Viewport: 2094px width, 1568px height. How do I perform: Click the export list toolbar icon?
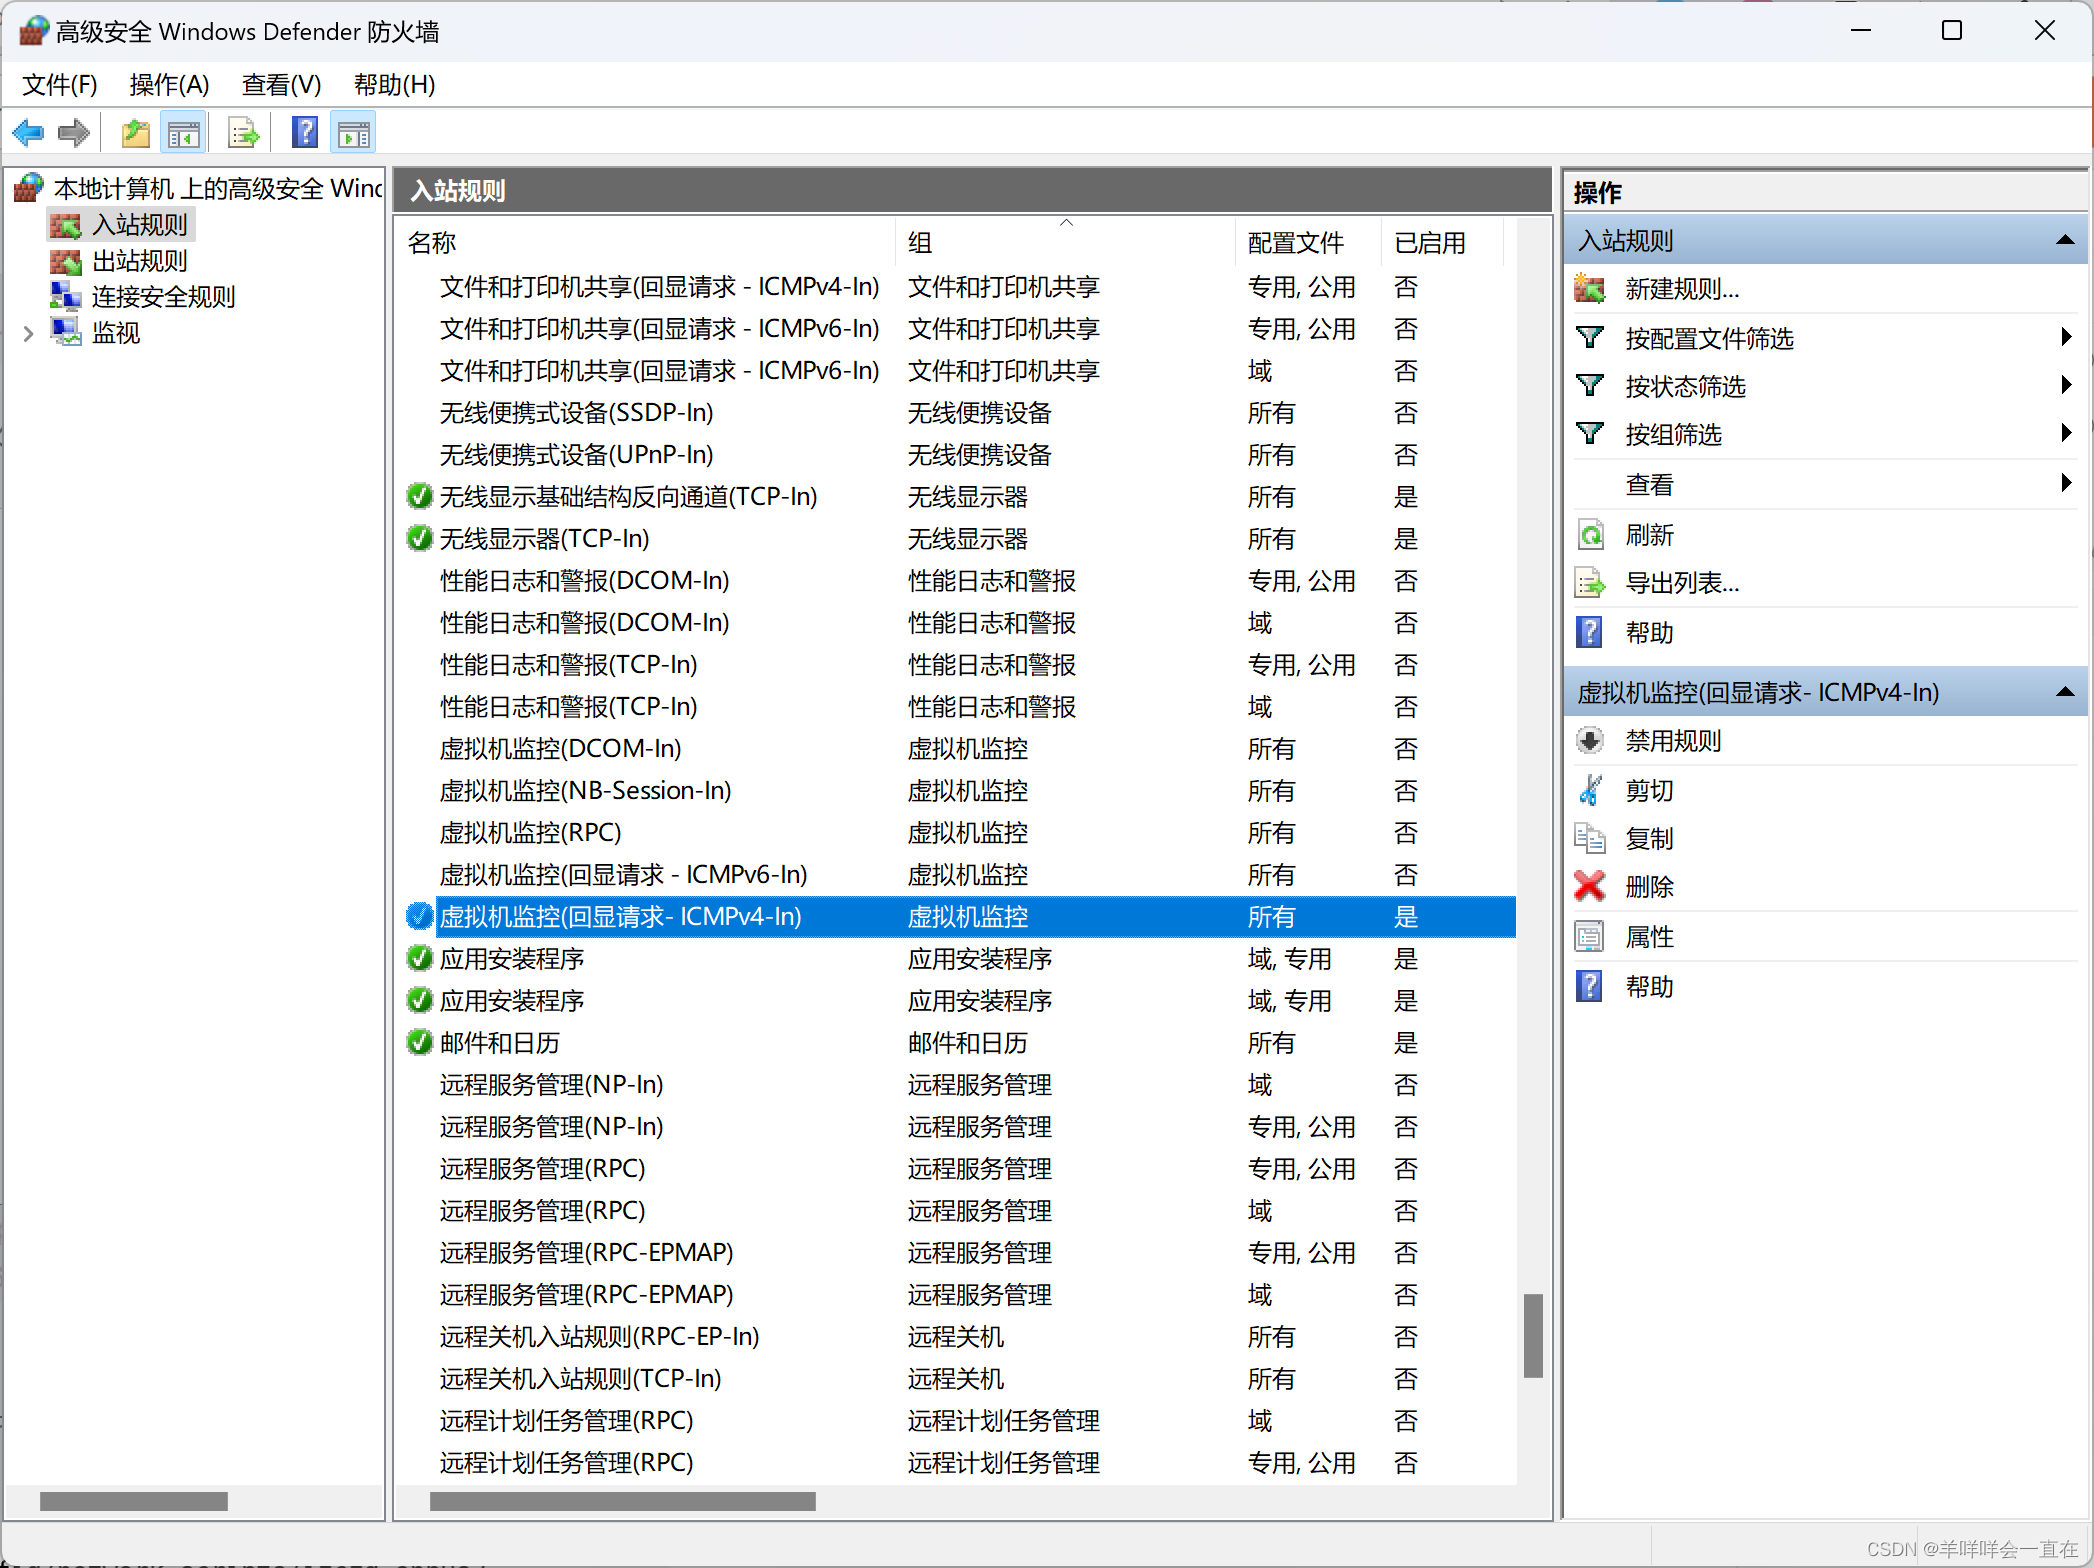click(244, 133)
